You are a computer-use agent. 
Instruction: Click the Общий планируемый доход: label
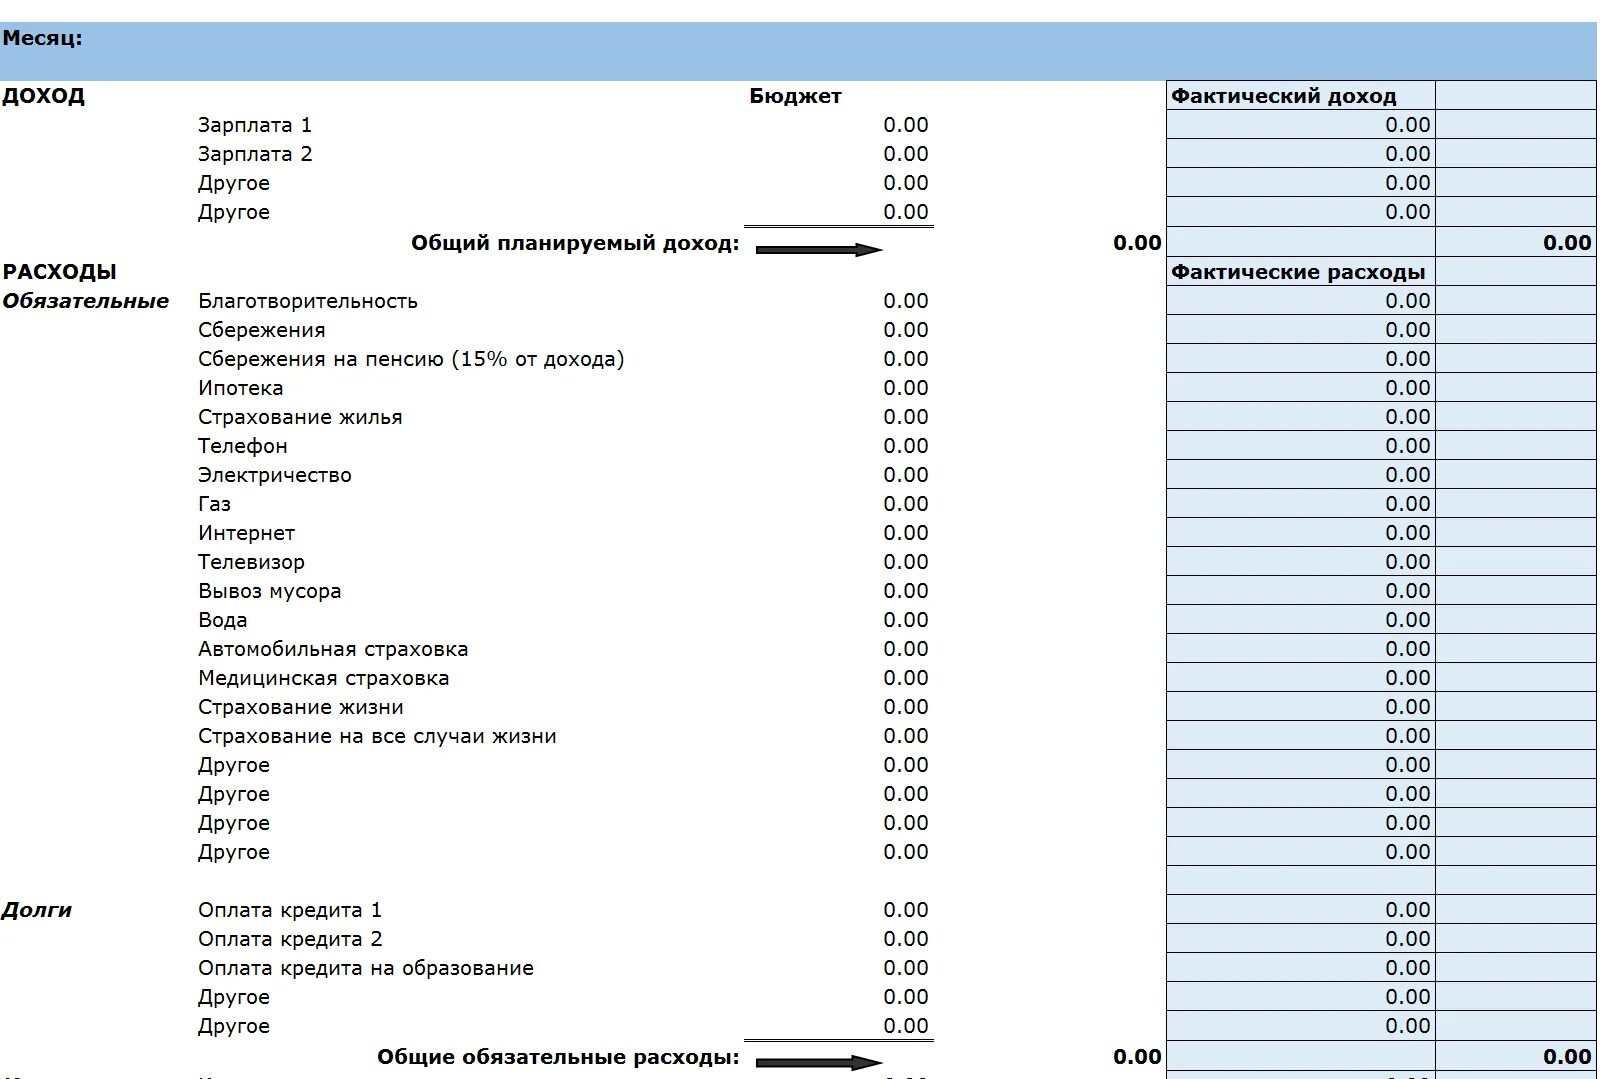[576, 243]
